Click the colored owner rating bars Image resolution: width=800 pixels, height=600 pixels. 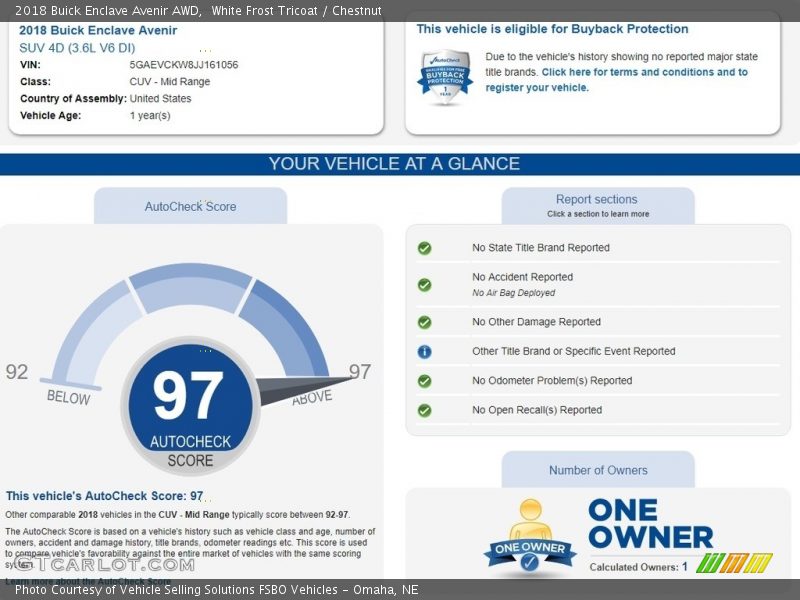734,563
